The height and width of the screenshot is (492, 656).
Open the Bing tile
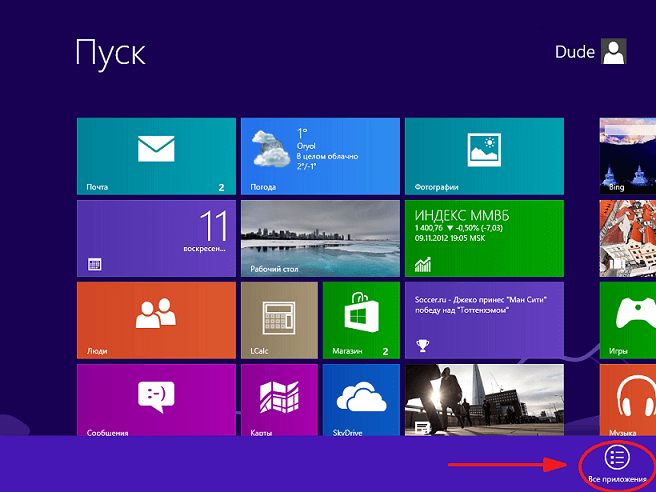click(x=627, y=155)
